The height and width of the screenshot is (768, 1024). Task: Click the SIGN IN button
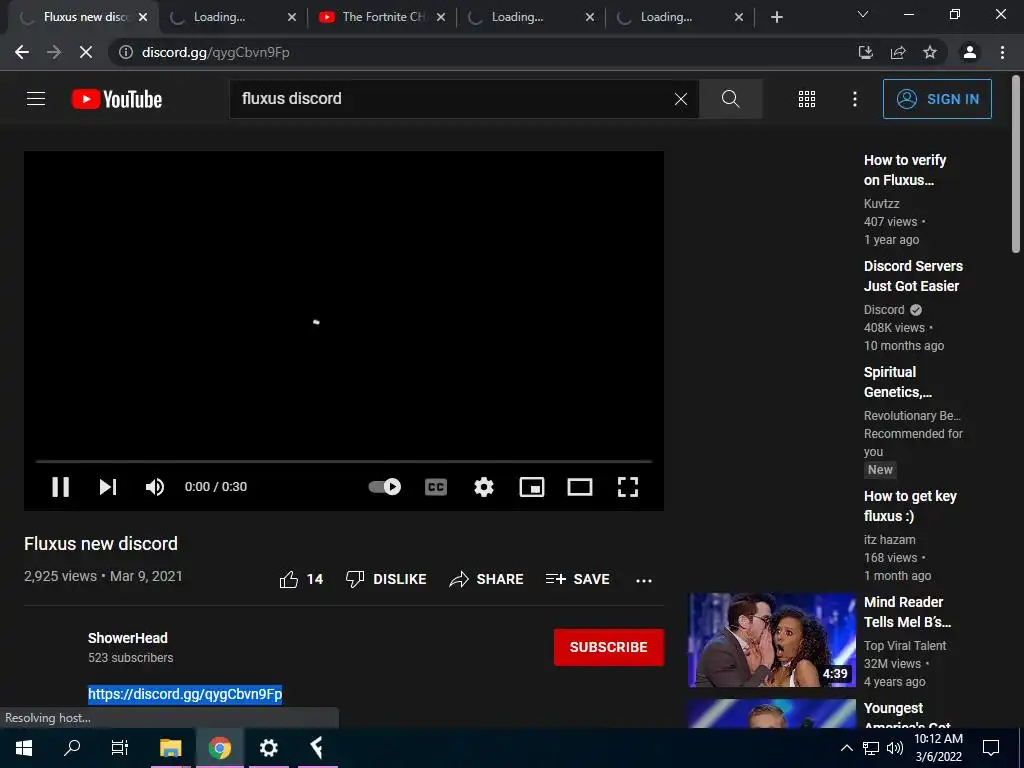pos(937,99)
